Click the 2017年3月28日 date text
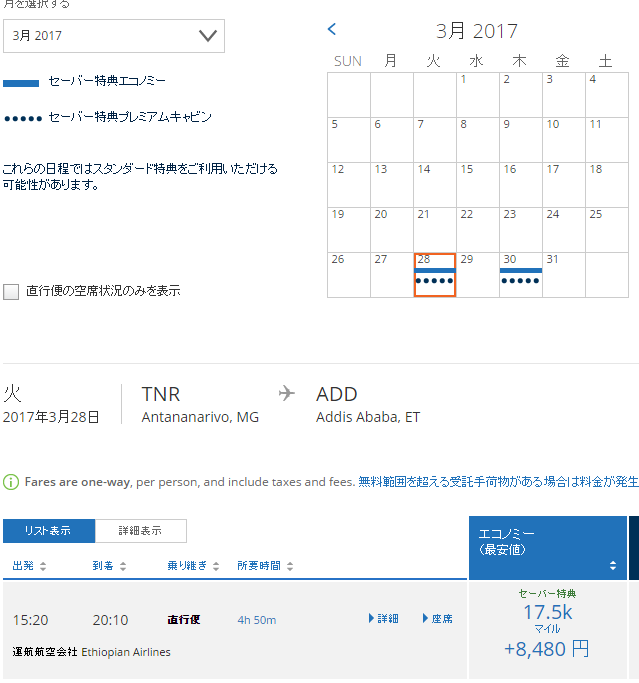This screenshot has height=683, width=639. [x=51, y=417]
